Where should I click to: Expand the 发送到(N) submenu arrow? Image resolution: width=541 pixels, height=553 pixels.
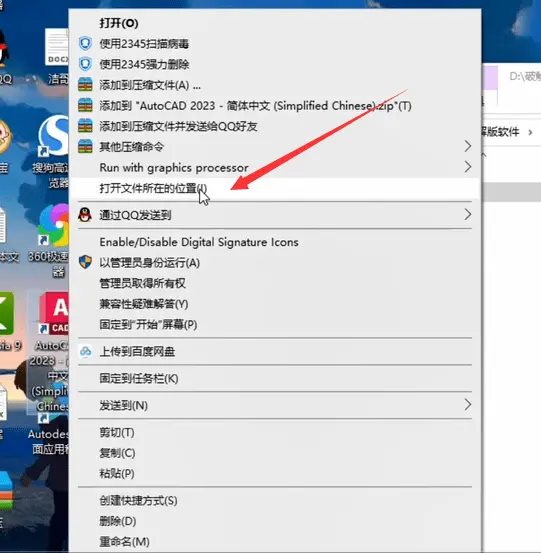[x=468, y=405]
